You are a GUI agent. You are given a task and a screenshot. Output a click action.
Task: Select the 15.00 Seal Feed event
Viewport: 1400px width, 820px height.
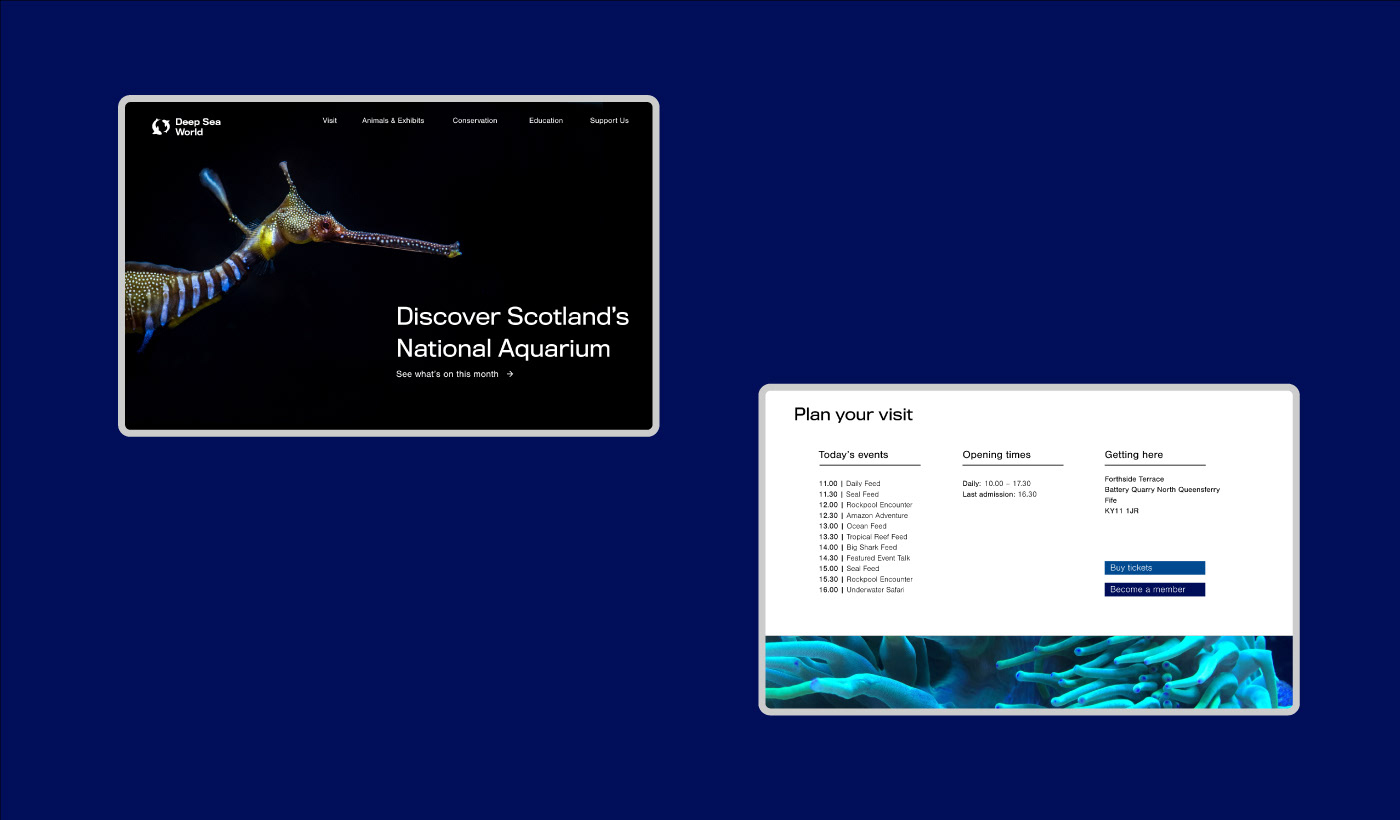click(849, 569)
